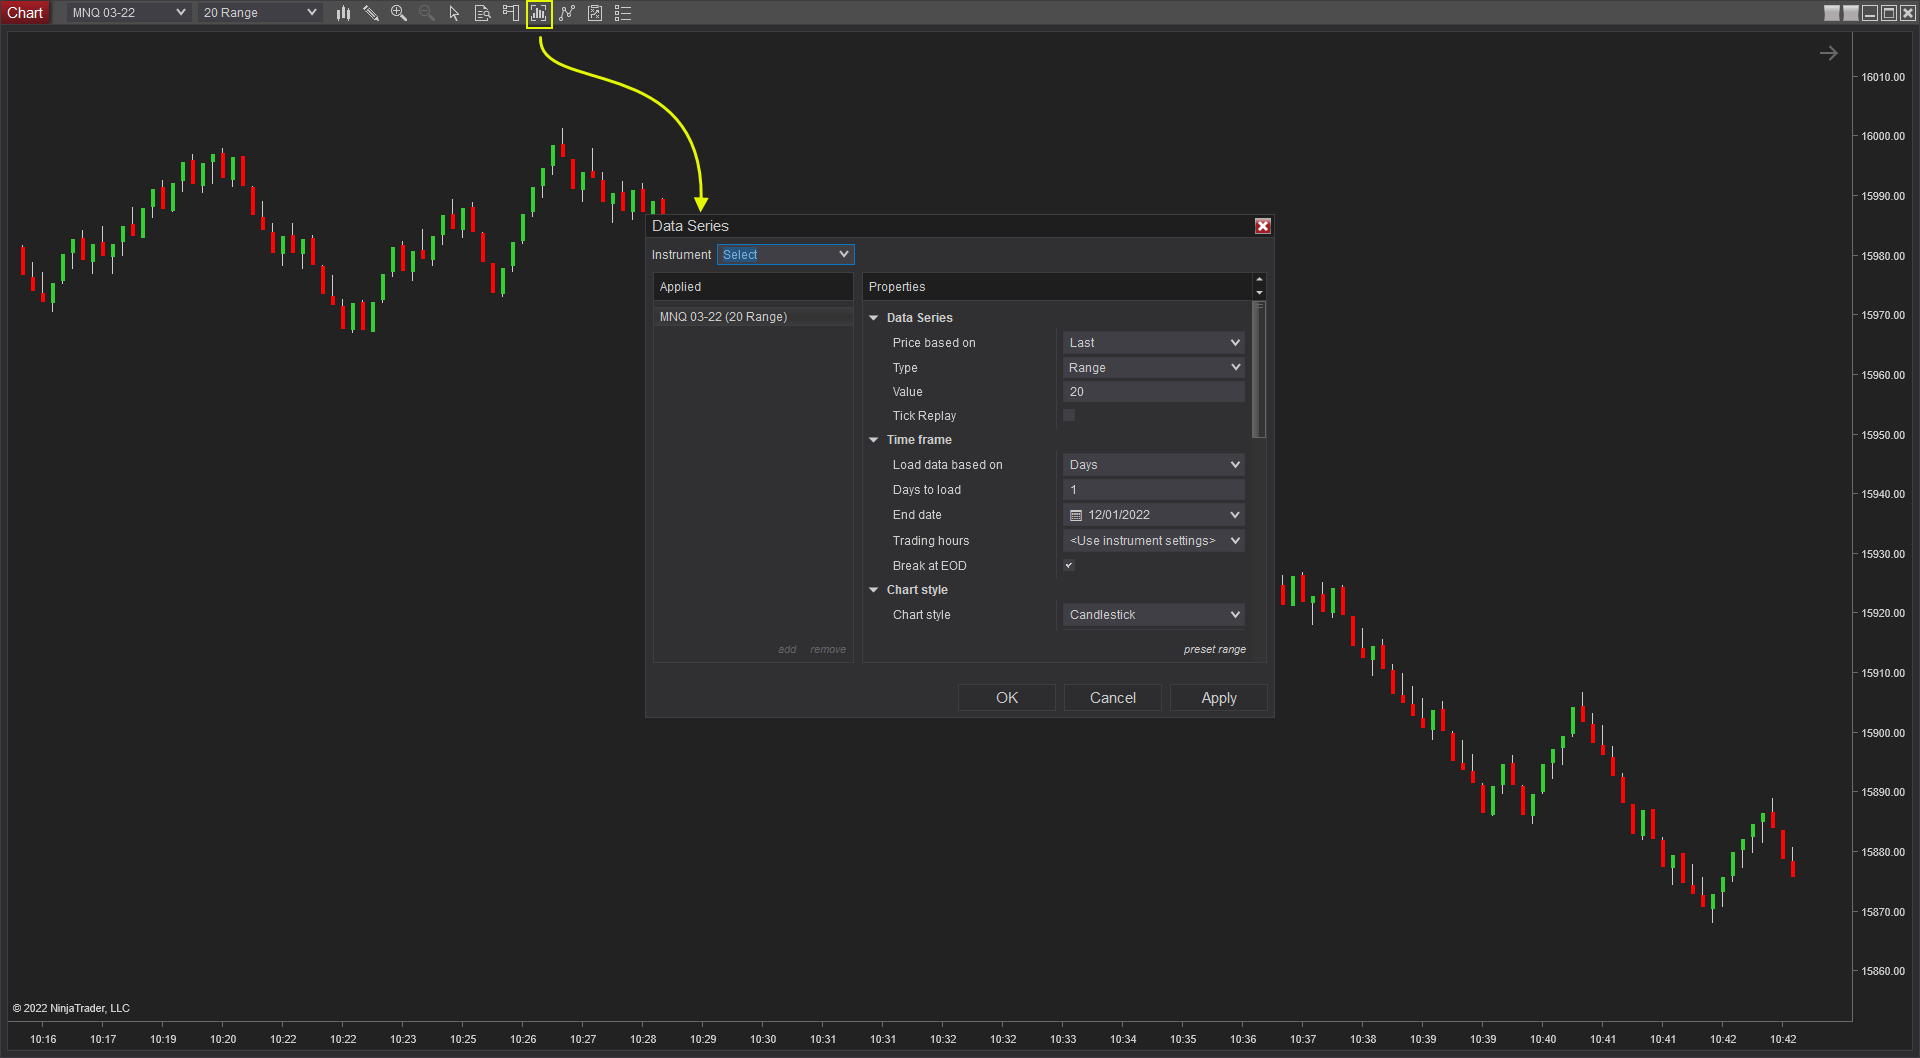The image size is (1920, 1058).
Task: Select the Chart tab
Action: 25,13
